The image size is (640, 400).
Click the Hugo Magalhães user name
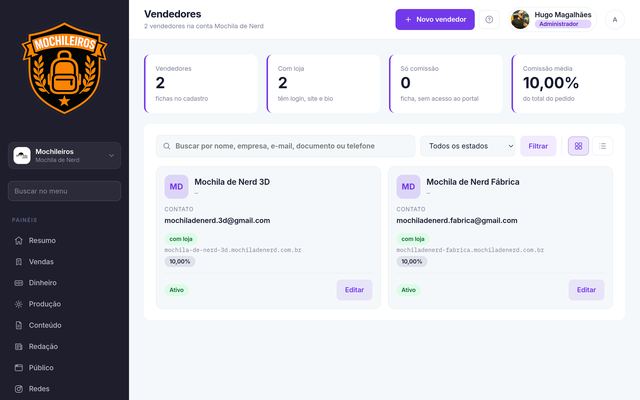point(563,15)
